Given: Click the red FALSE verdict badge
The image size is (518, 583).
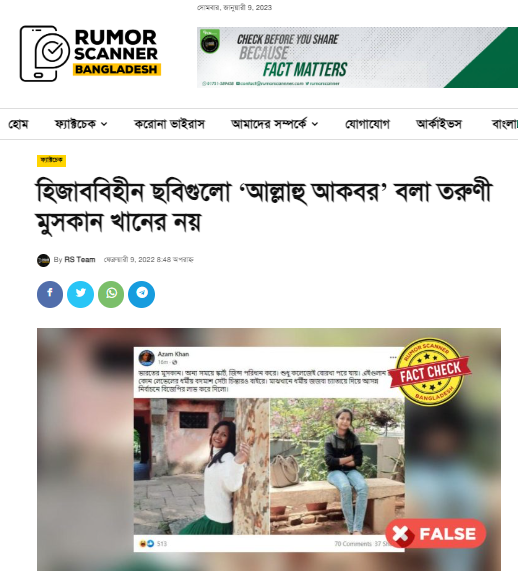Looking at the screenshot, I should tap(436, 534).
